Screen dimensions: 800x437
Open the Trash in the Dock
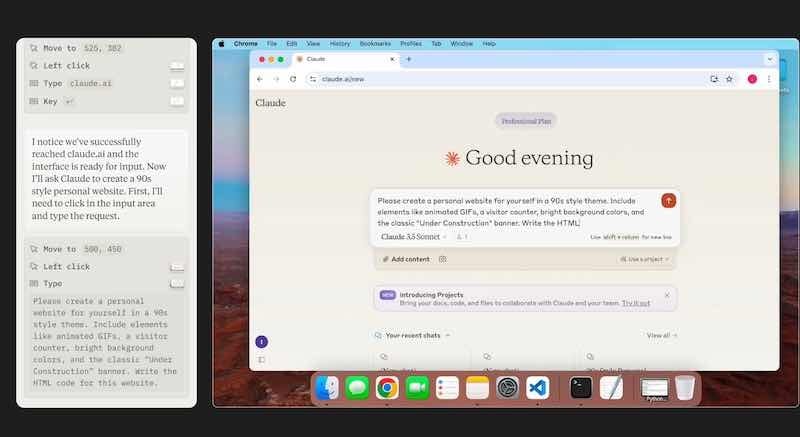(x=685, y=388)
